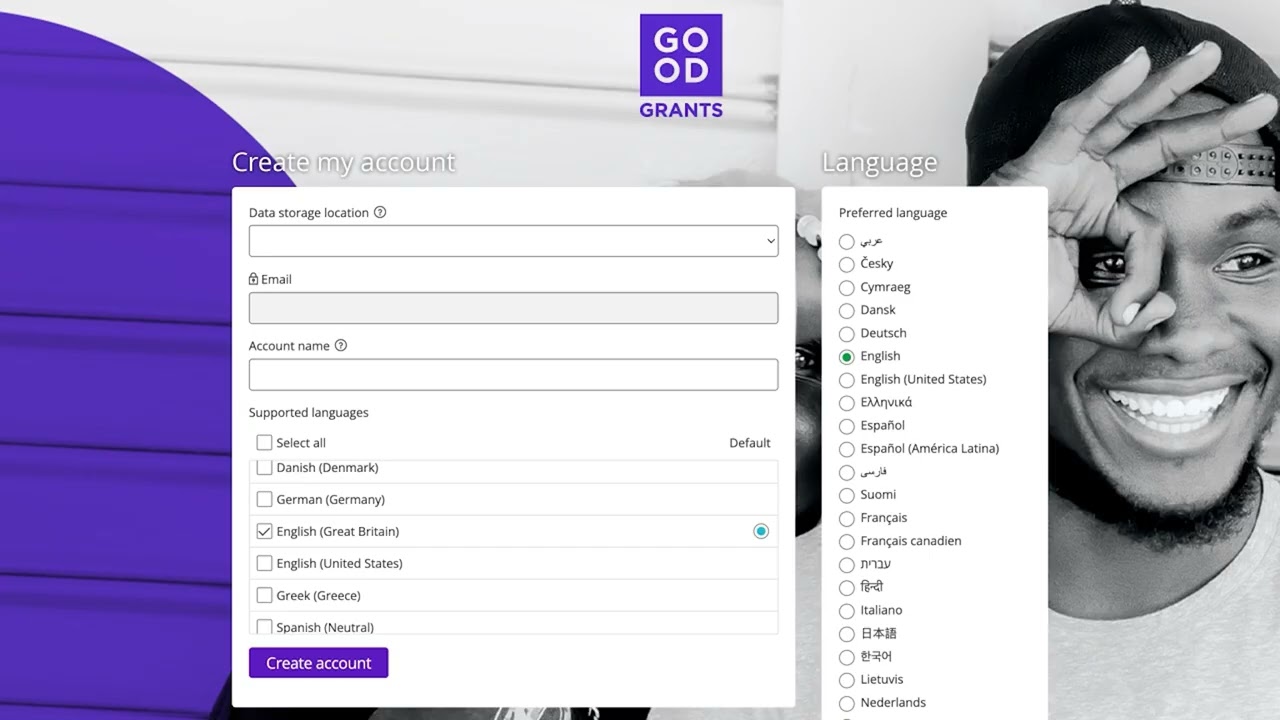This screenshot has height=720, width=1280.
Task: Select default radio for English (Great Britain)
Action: click(x=761, y=531)
